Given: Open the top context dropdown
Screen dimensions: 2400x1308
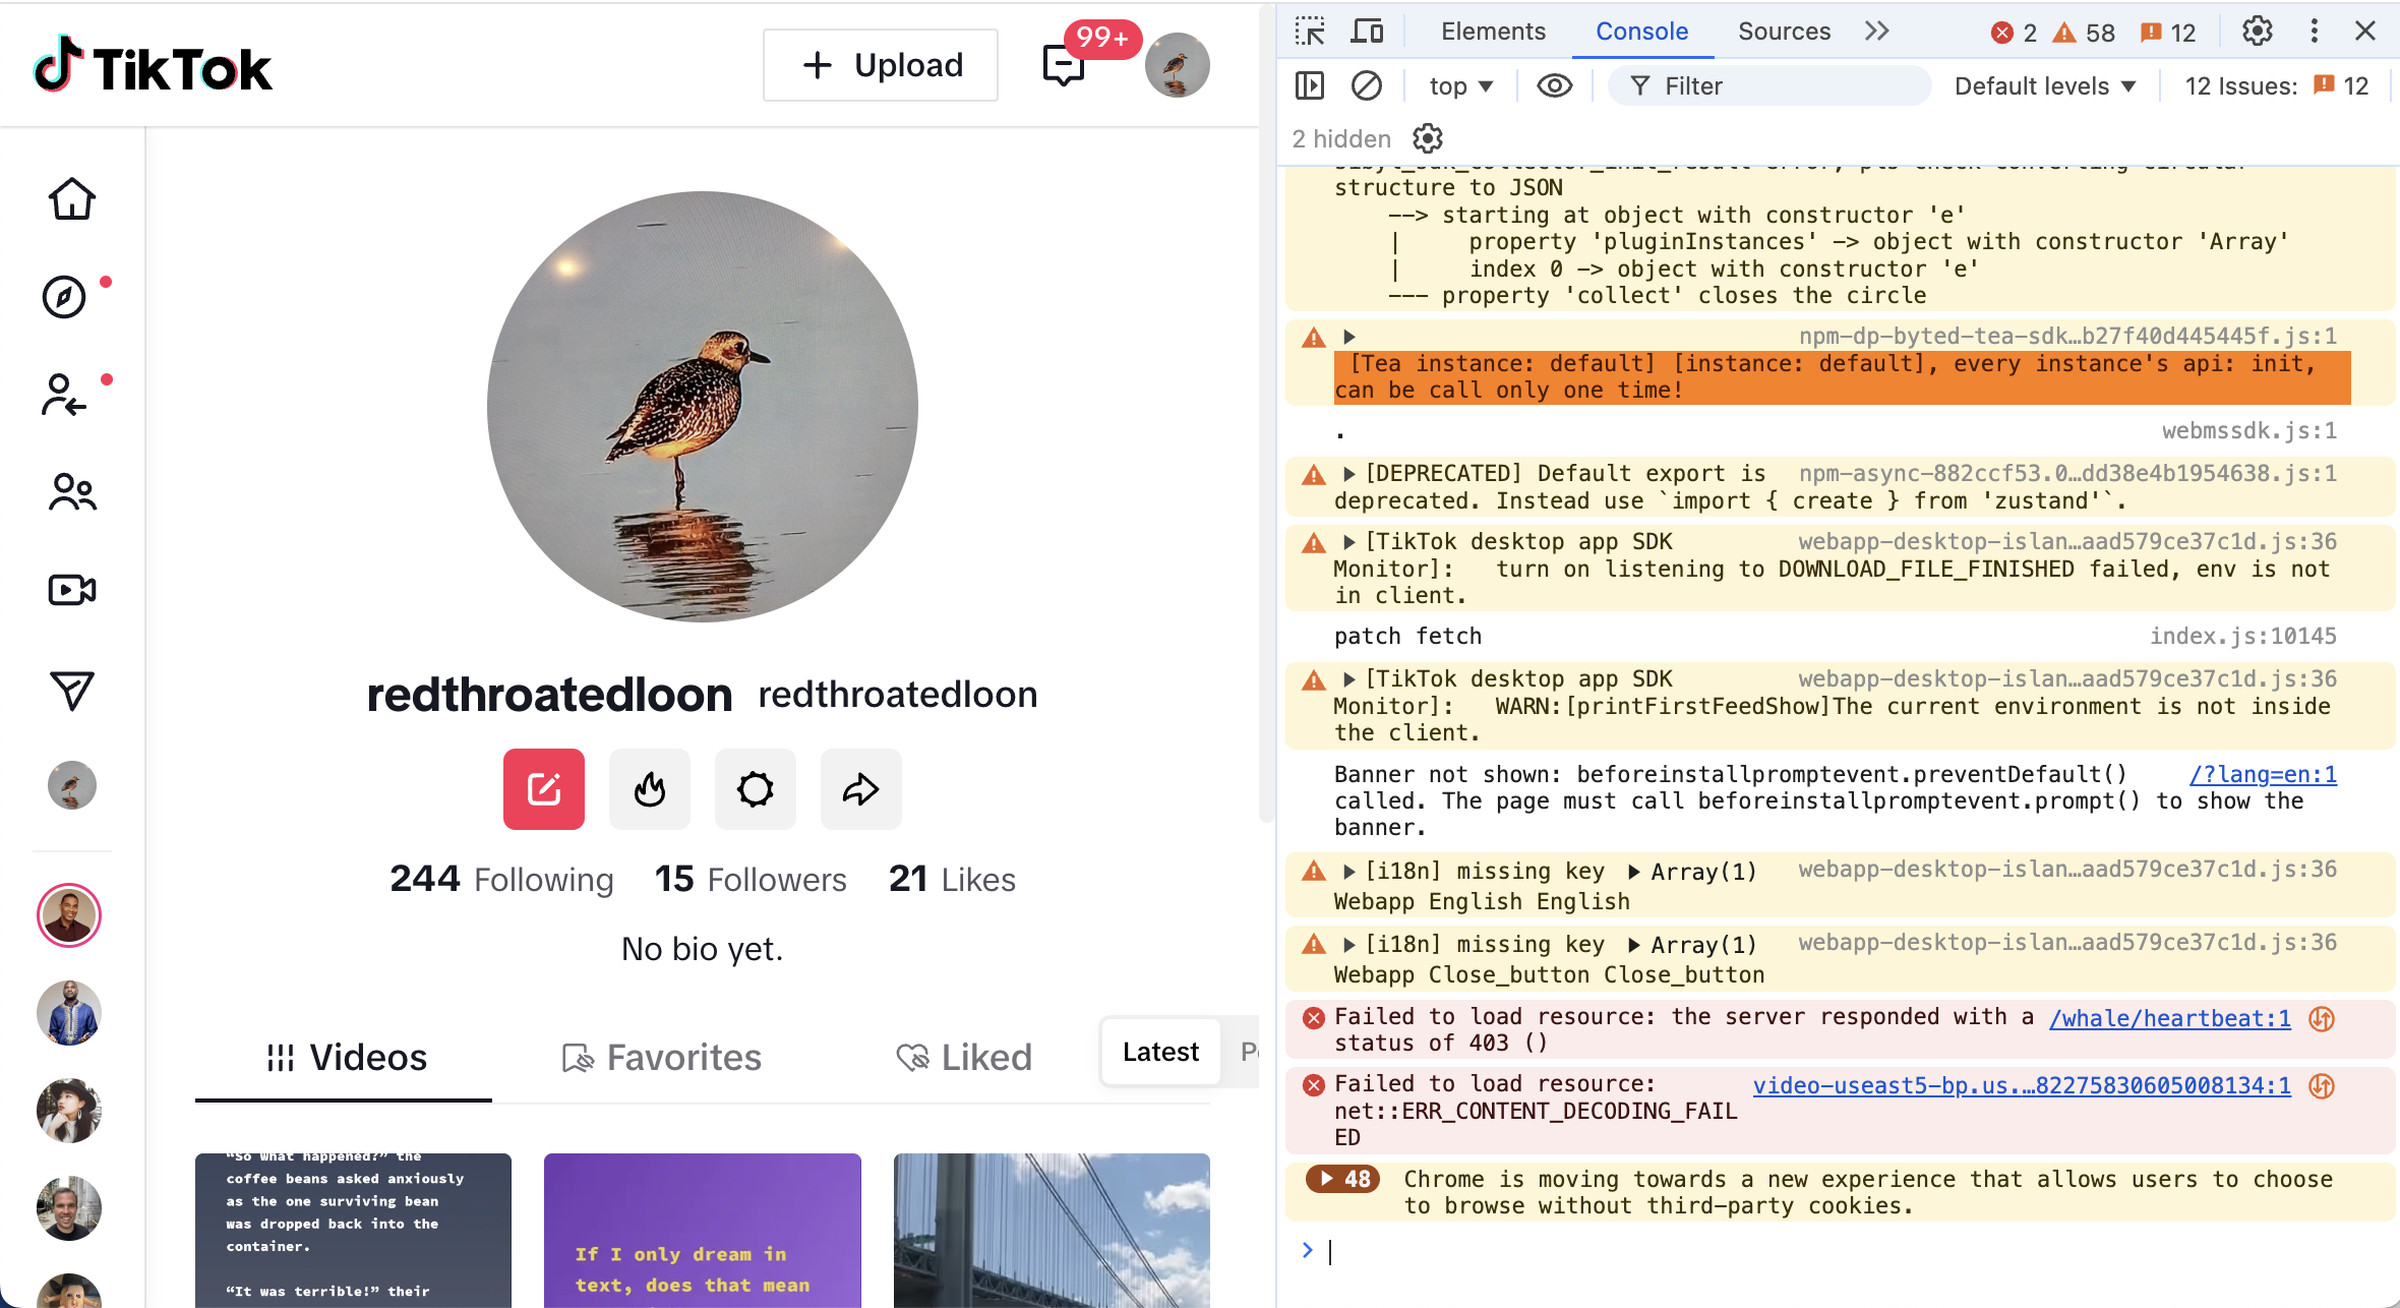Looking at the screenshot, I should click(1460, 86).
